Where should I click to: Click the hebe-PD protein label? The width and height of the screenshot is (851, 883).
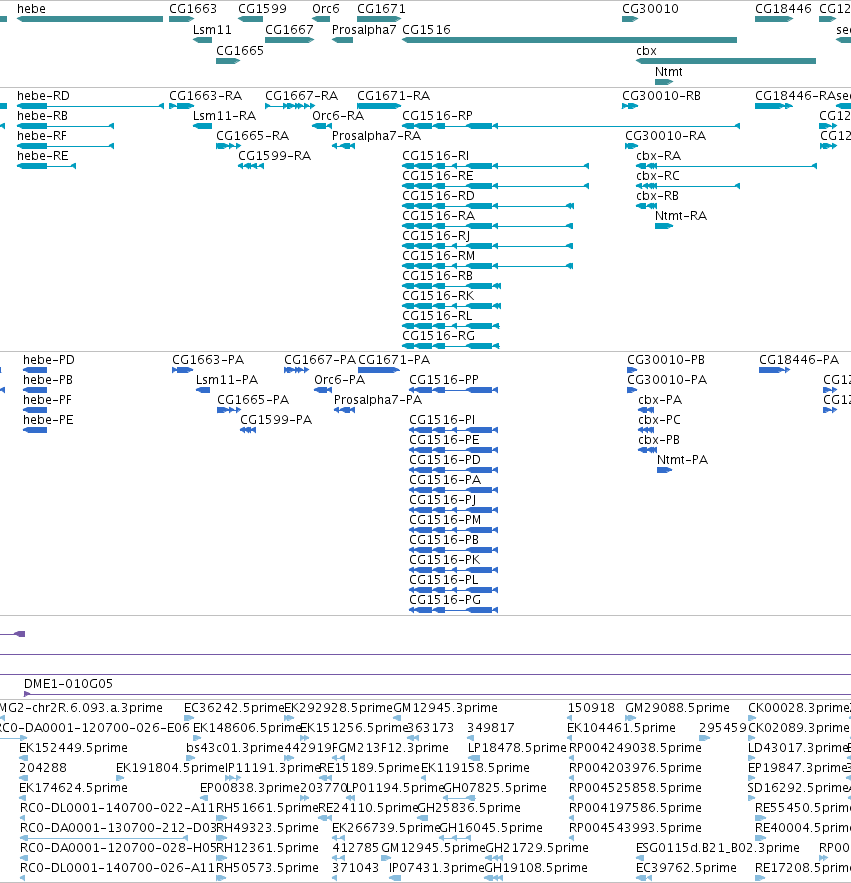tap(48, 359)
